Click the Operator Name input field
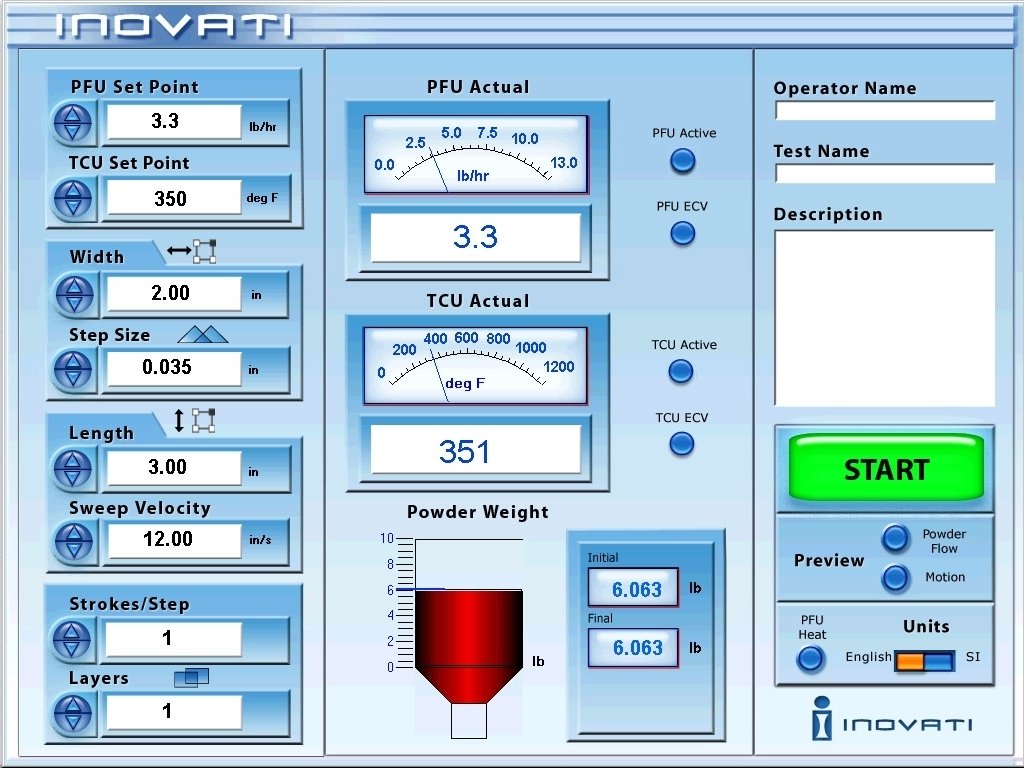Viewport: 1024px width, 768px height. [x=884, y=110]
